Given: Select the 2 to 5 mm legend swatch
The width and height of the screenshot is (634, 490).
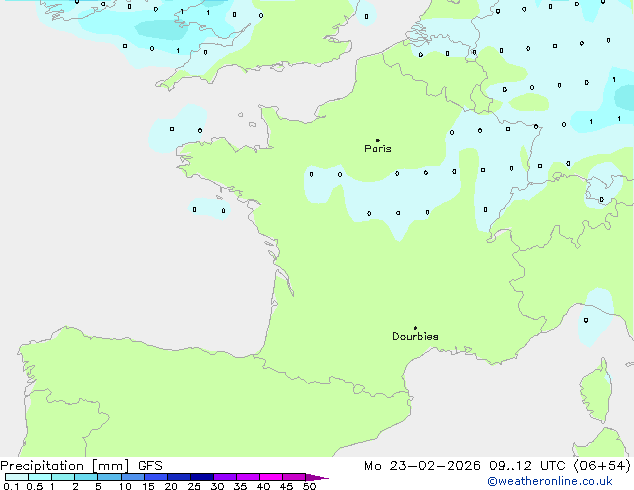Looking at the screenshot, I should 86,477.
